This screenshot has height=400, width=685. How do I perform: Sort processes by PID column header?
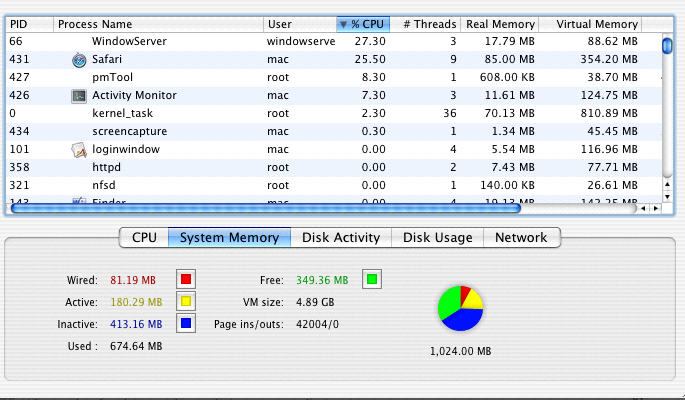[30, 24]
